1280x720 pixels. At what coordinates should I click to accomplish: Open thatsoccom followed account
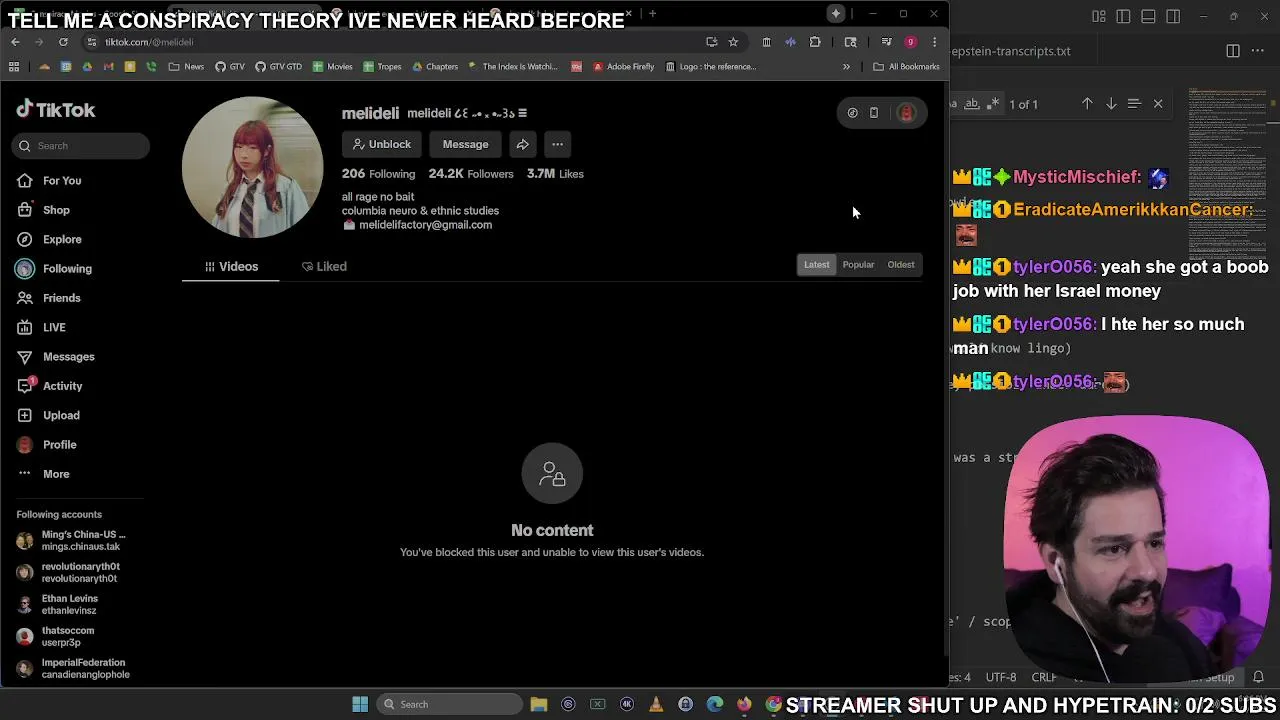tap(56, 637)
